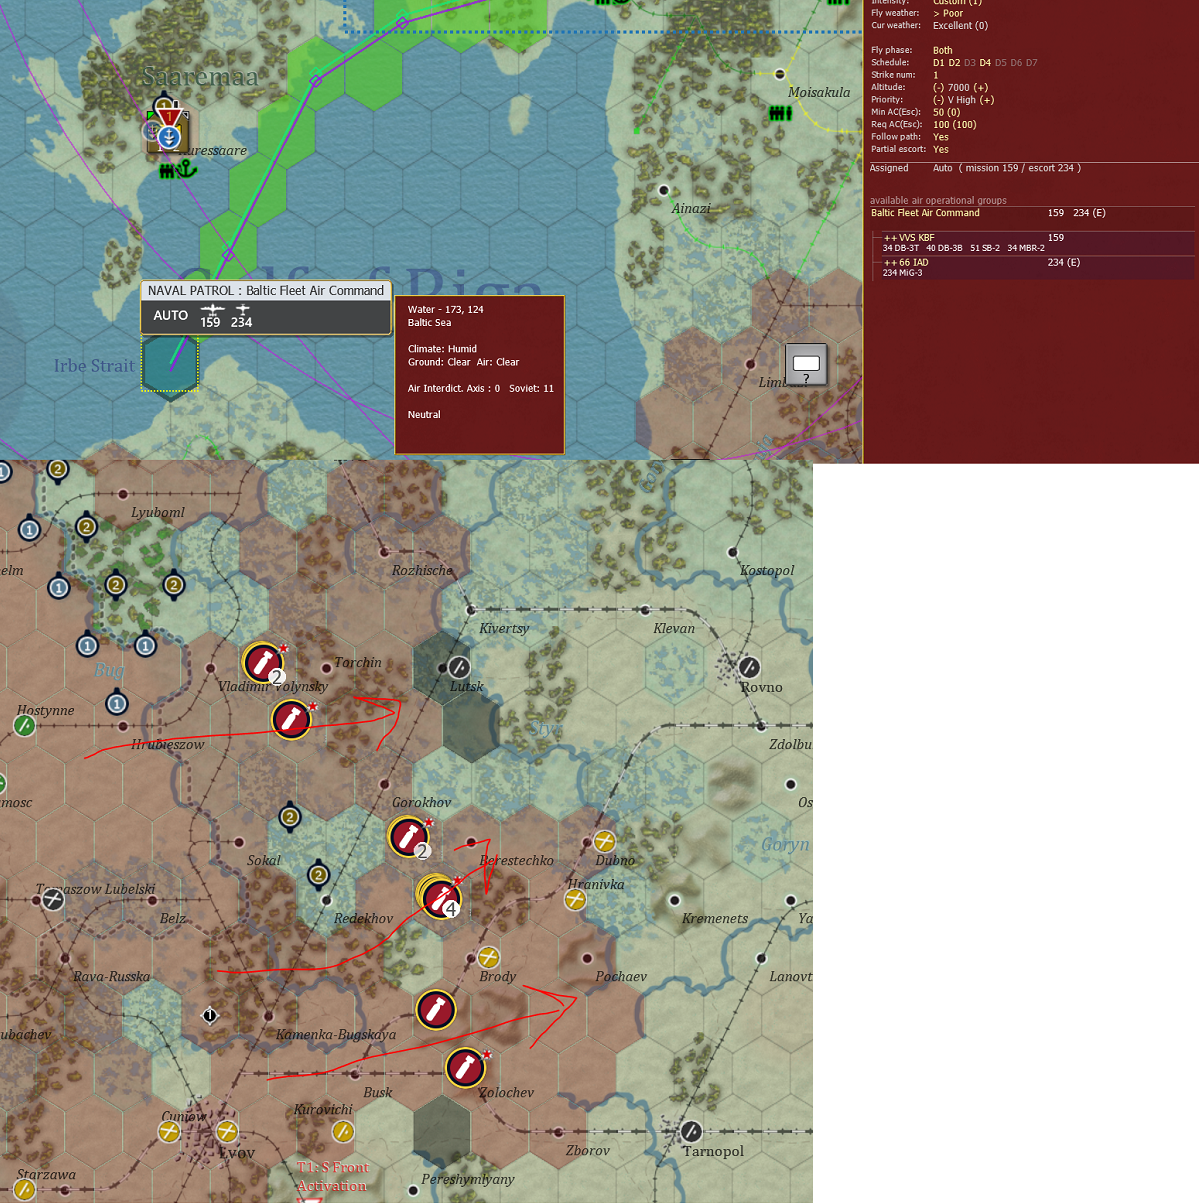Click Naval Patrol Baltic Fleet Air Command header
1199x1203 pixels.
coord(266,291)
